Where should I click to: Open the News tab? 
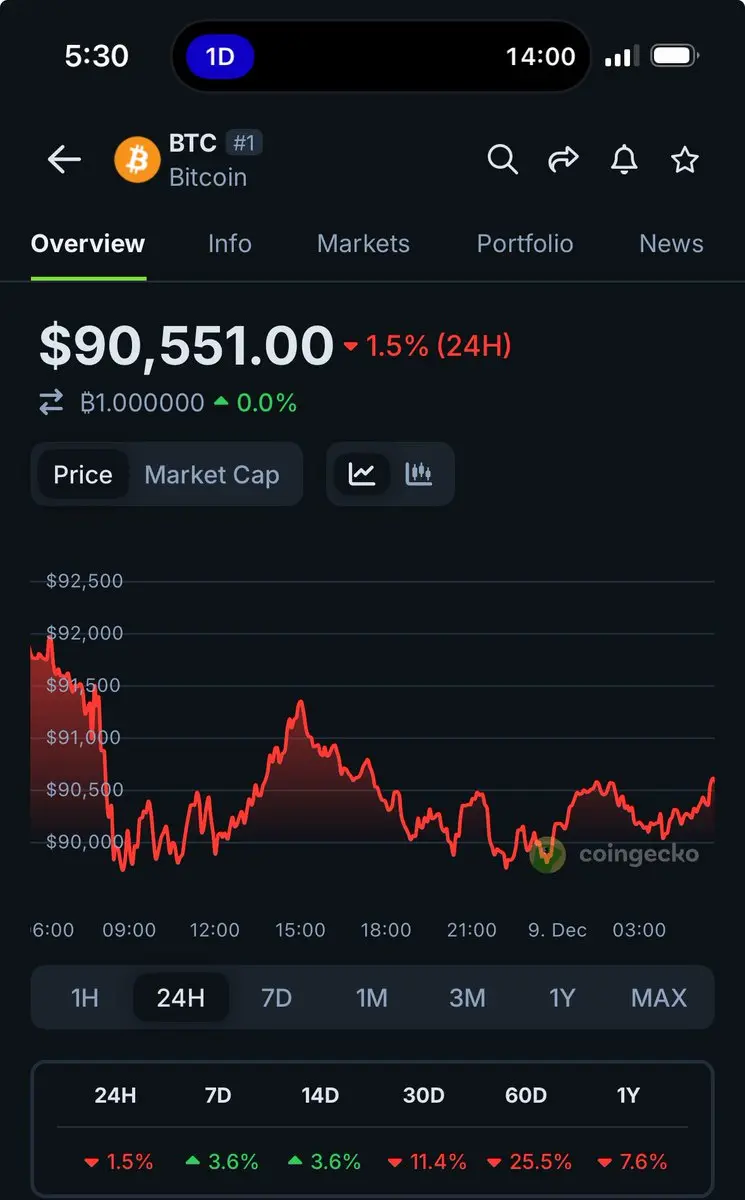click(671, 244)
